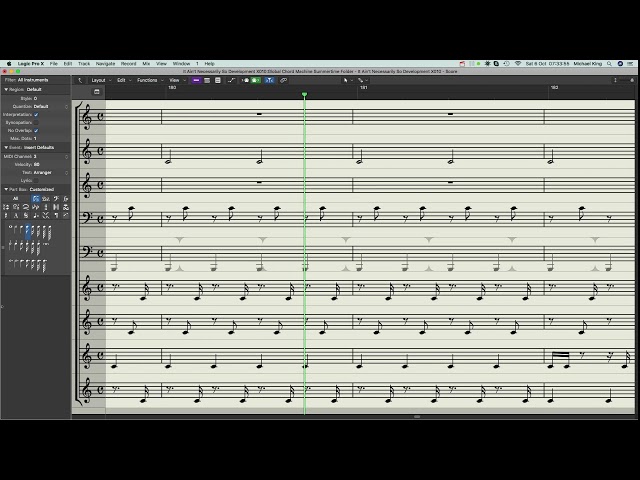Click the back-arrow hierarchy icon left of Layout
This screenshot has width=640, height=480.
tap(80, 80)
